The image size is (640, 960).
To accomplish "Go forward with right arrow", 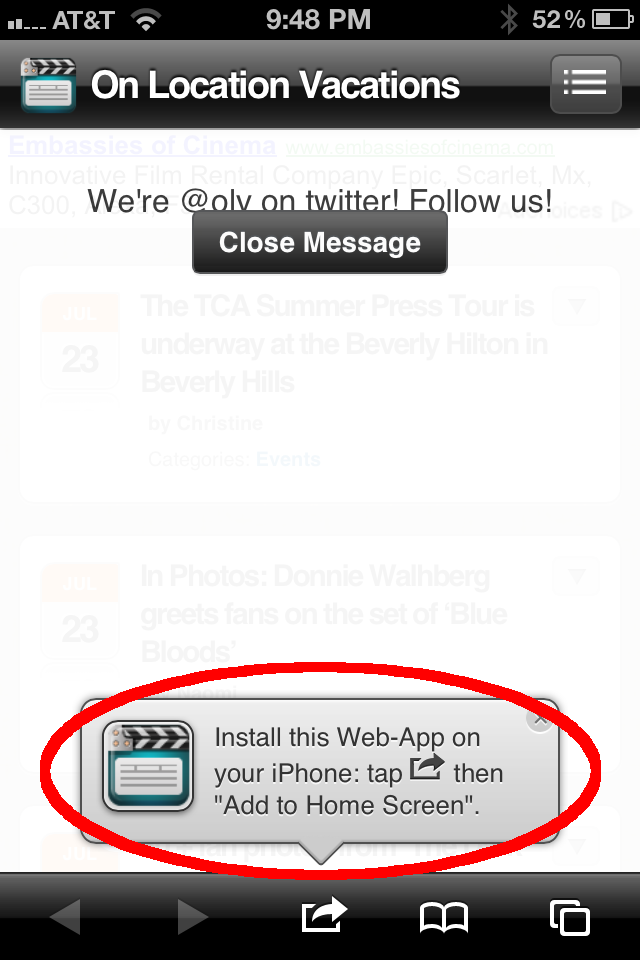I will pos(193,917).
